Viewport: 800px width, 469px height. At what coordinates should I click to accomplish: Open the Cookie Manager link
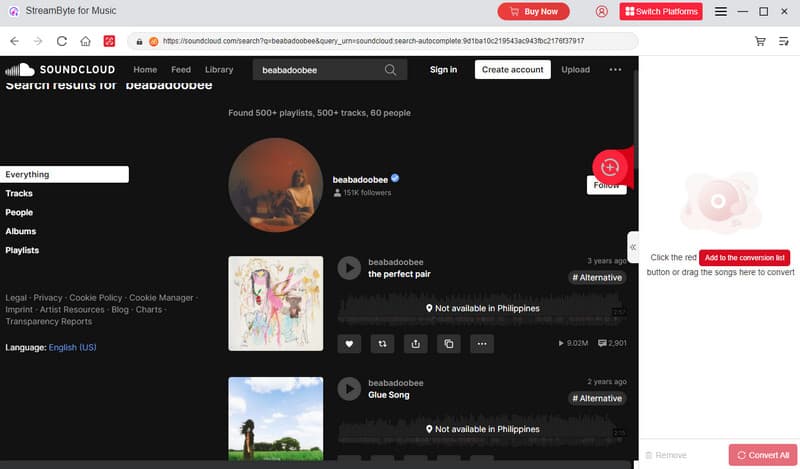[x=161, y=298]
